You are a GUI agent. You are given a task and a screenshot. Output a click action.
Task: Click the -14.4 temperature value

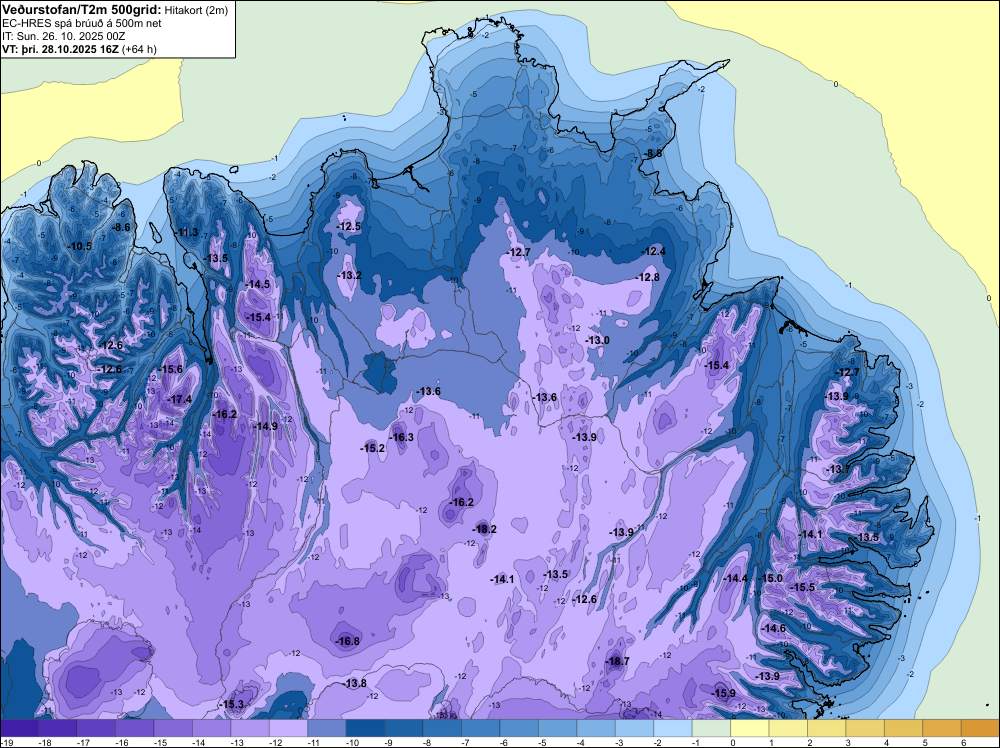click(x=736, y=578)
